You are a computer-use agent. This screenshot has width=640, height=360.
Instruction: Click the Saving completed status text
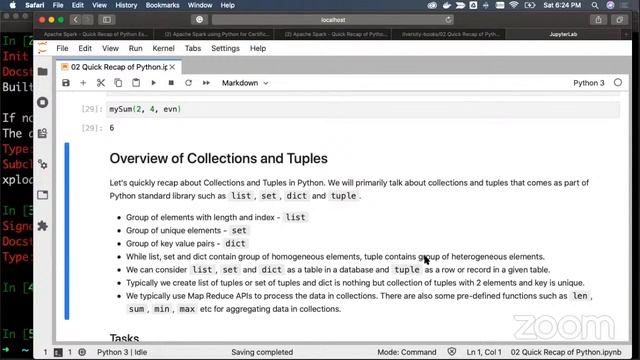coord(262,352)
